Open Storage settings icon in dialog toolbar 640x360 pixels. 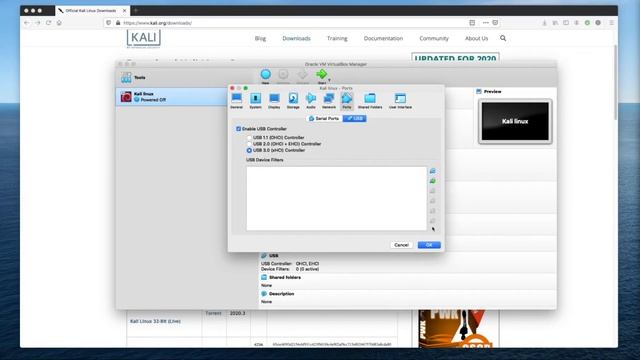(x=293, y=100)
